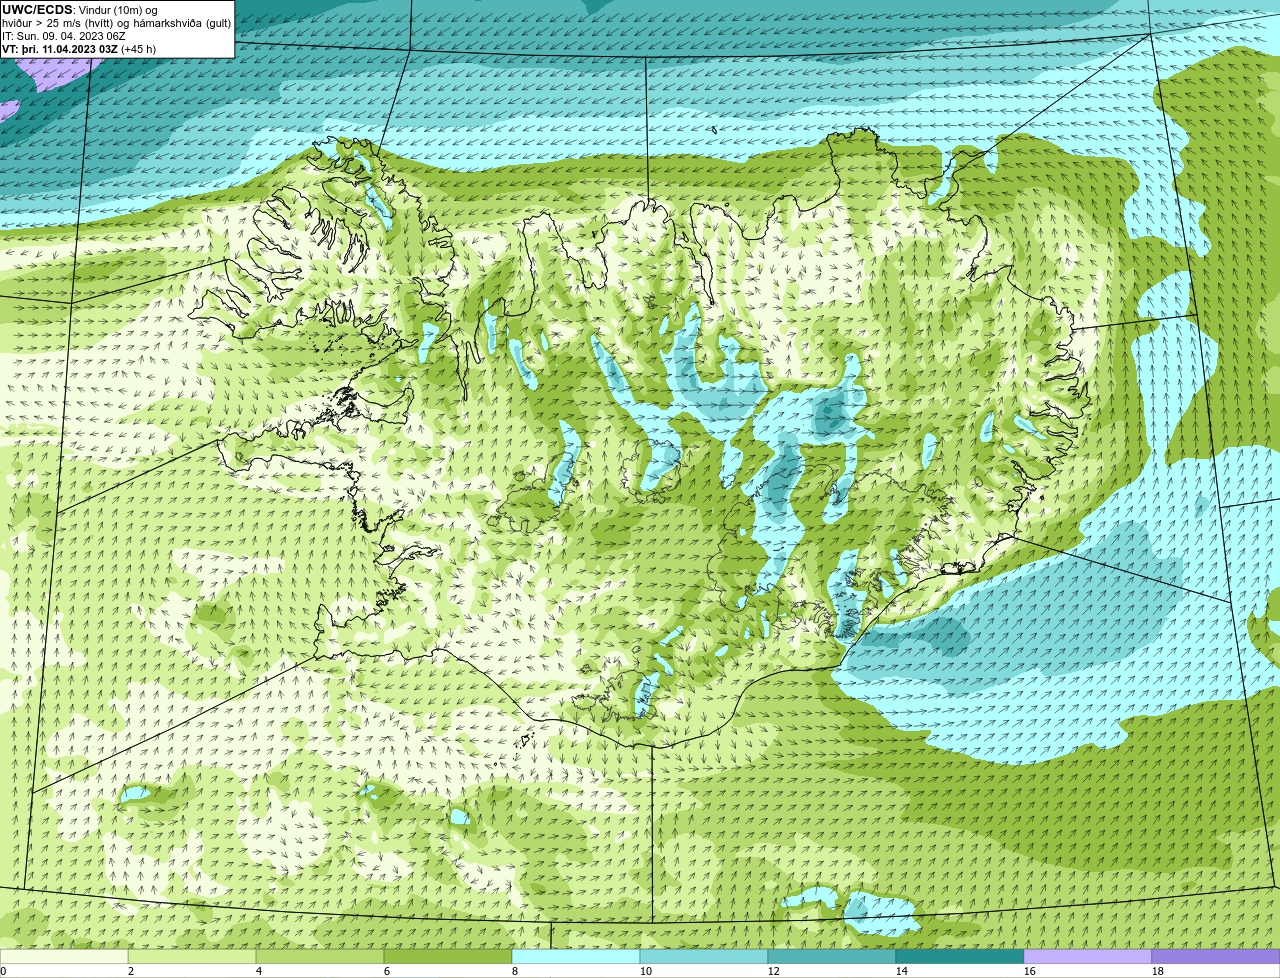Click the legend label "2"
This screenshot has height=978, width=1280.
[131, 971]
